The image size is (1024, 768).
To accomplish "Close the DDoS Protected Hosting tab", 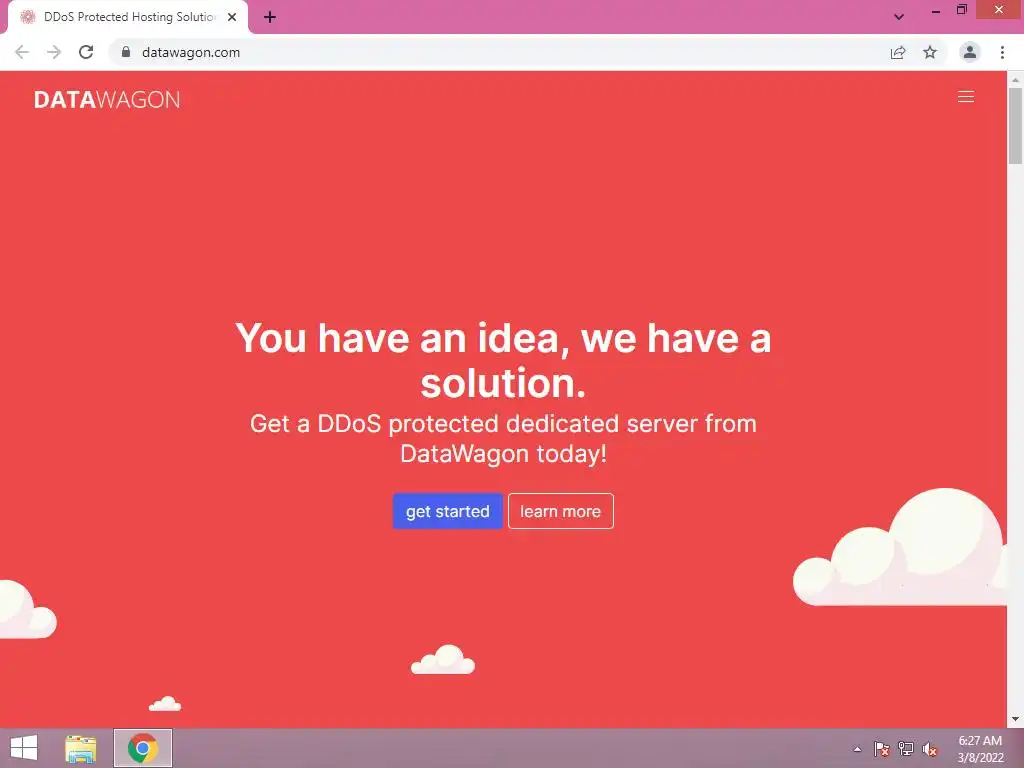I will pyautogui.click(x=232, y=17).
